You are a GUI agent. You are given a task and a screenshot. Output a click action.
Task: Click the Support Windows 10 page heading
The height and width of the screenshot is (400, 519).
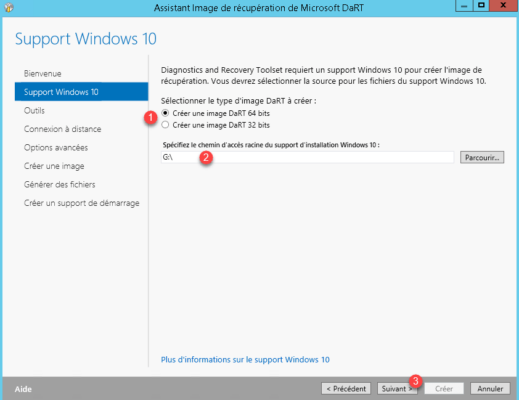coord(86,39)
